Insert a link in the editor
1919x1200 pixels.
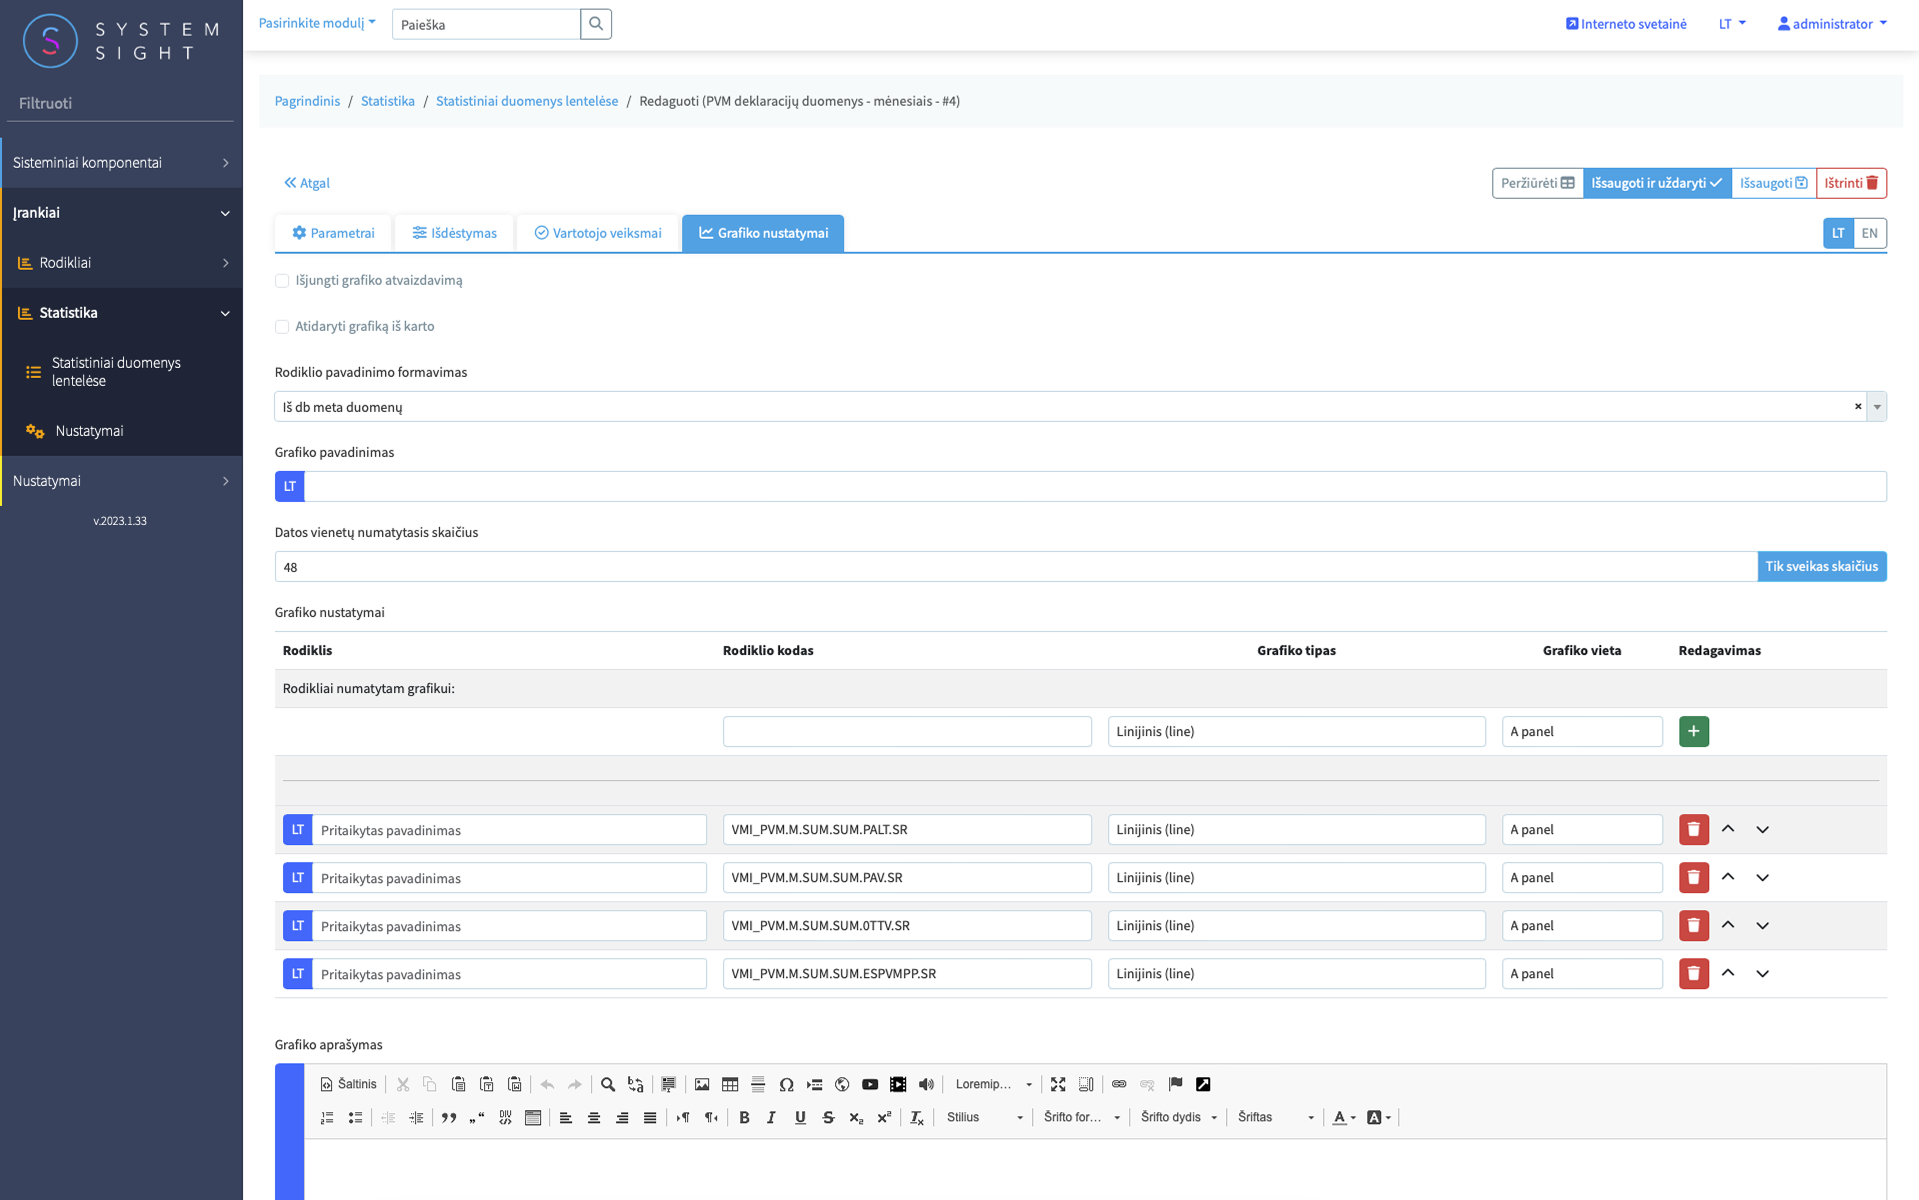[x=1119, y=1084]
